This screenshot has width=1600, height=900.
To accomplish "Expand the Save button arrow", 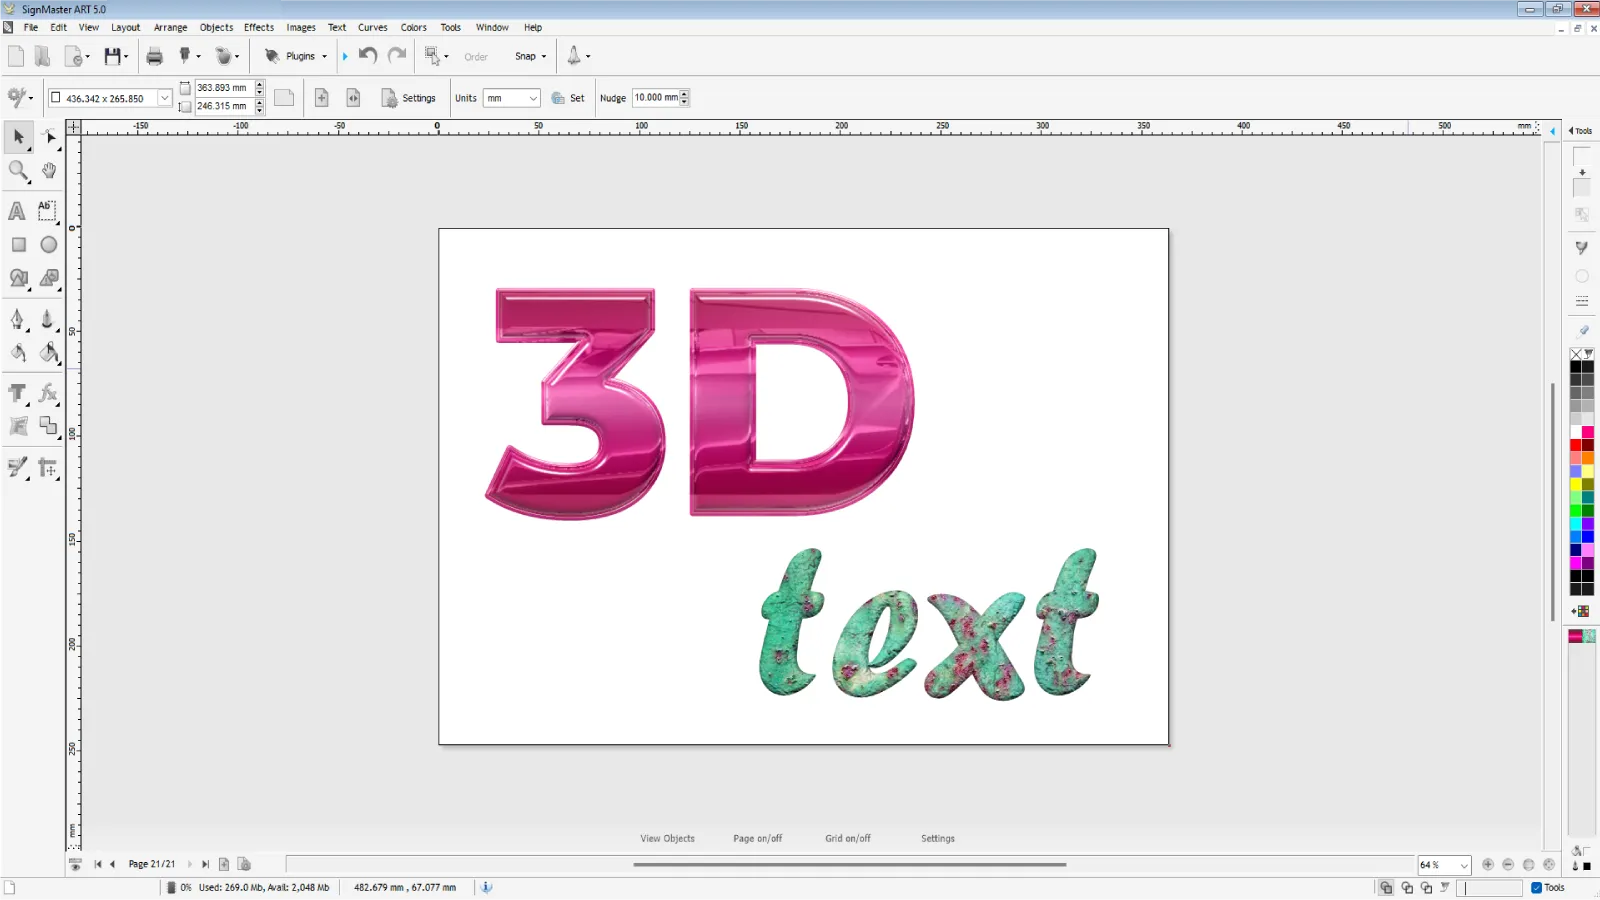I will pos(126,57).
